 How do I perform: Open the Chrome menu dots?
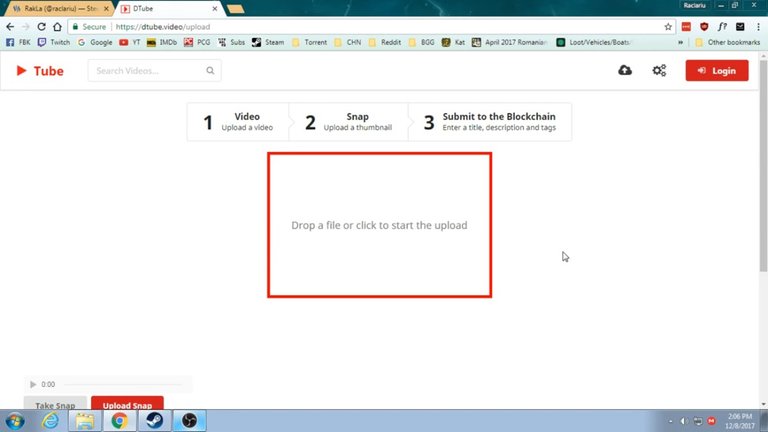pyautogui.click(x=758, y=27)
